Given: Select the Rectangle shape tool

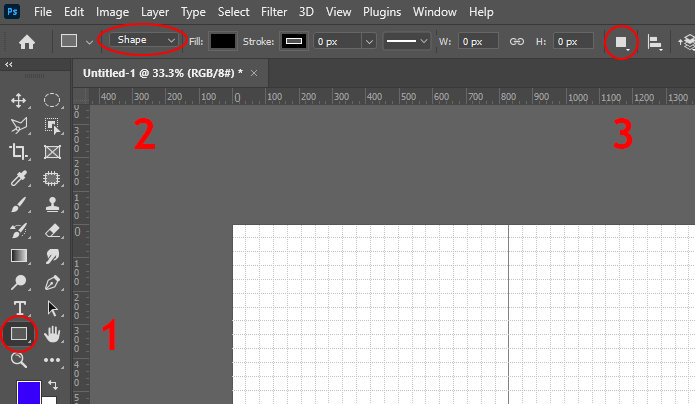Looking at the screenshot, I should pos(18,334).
